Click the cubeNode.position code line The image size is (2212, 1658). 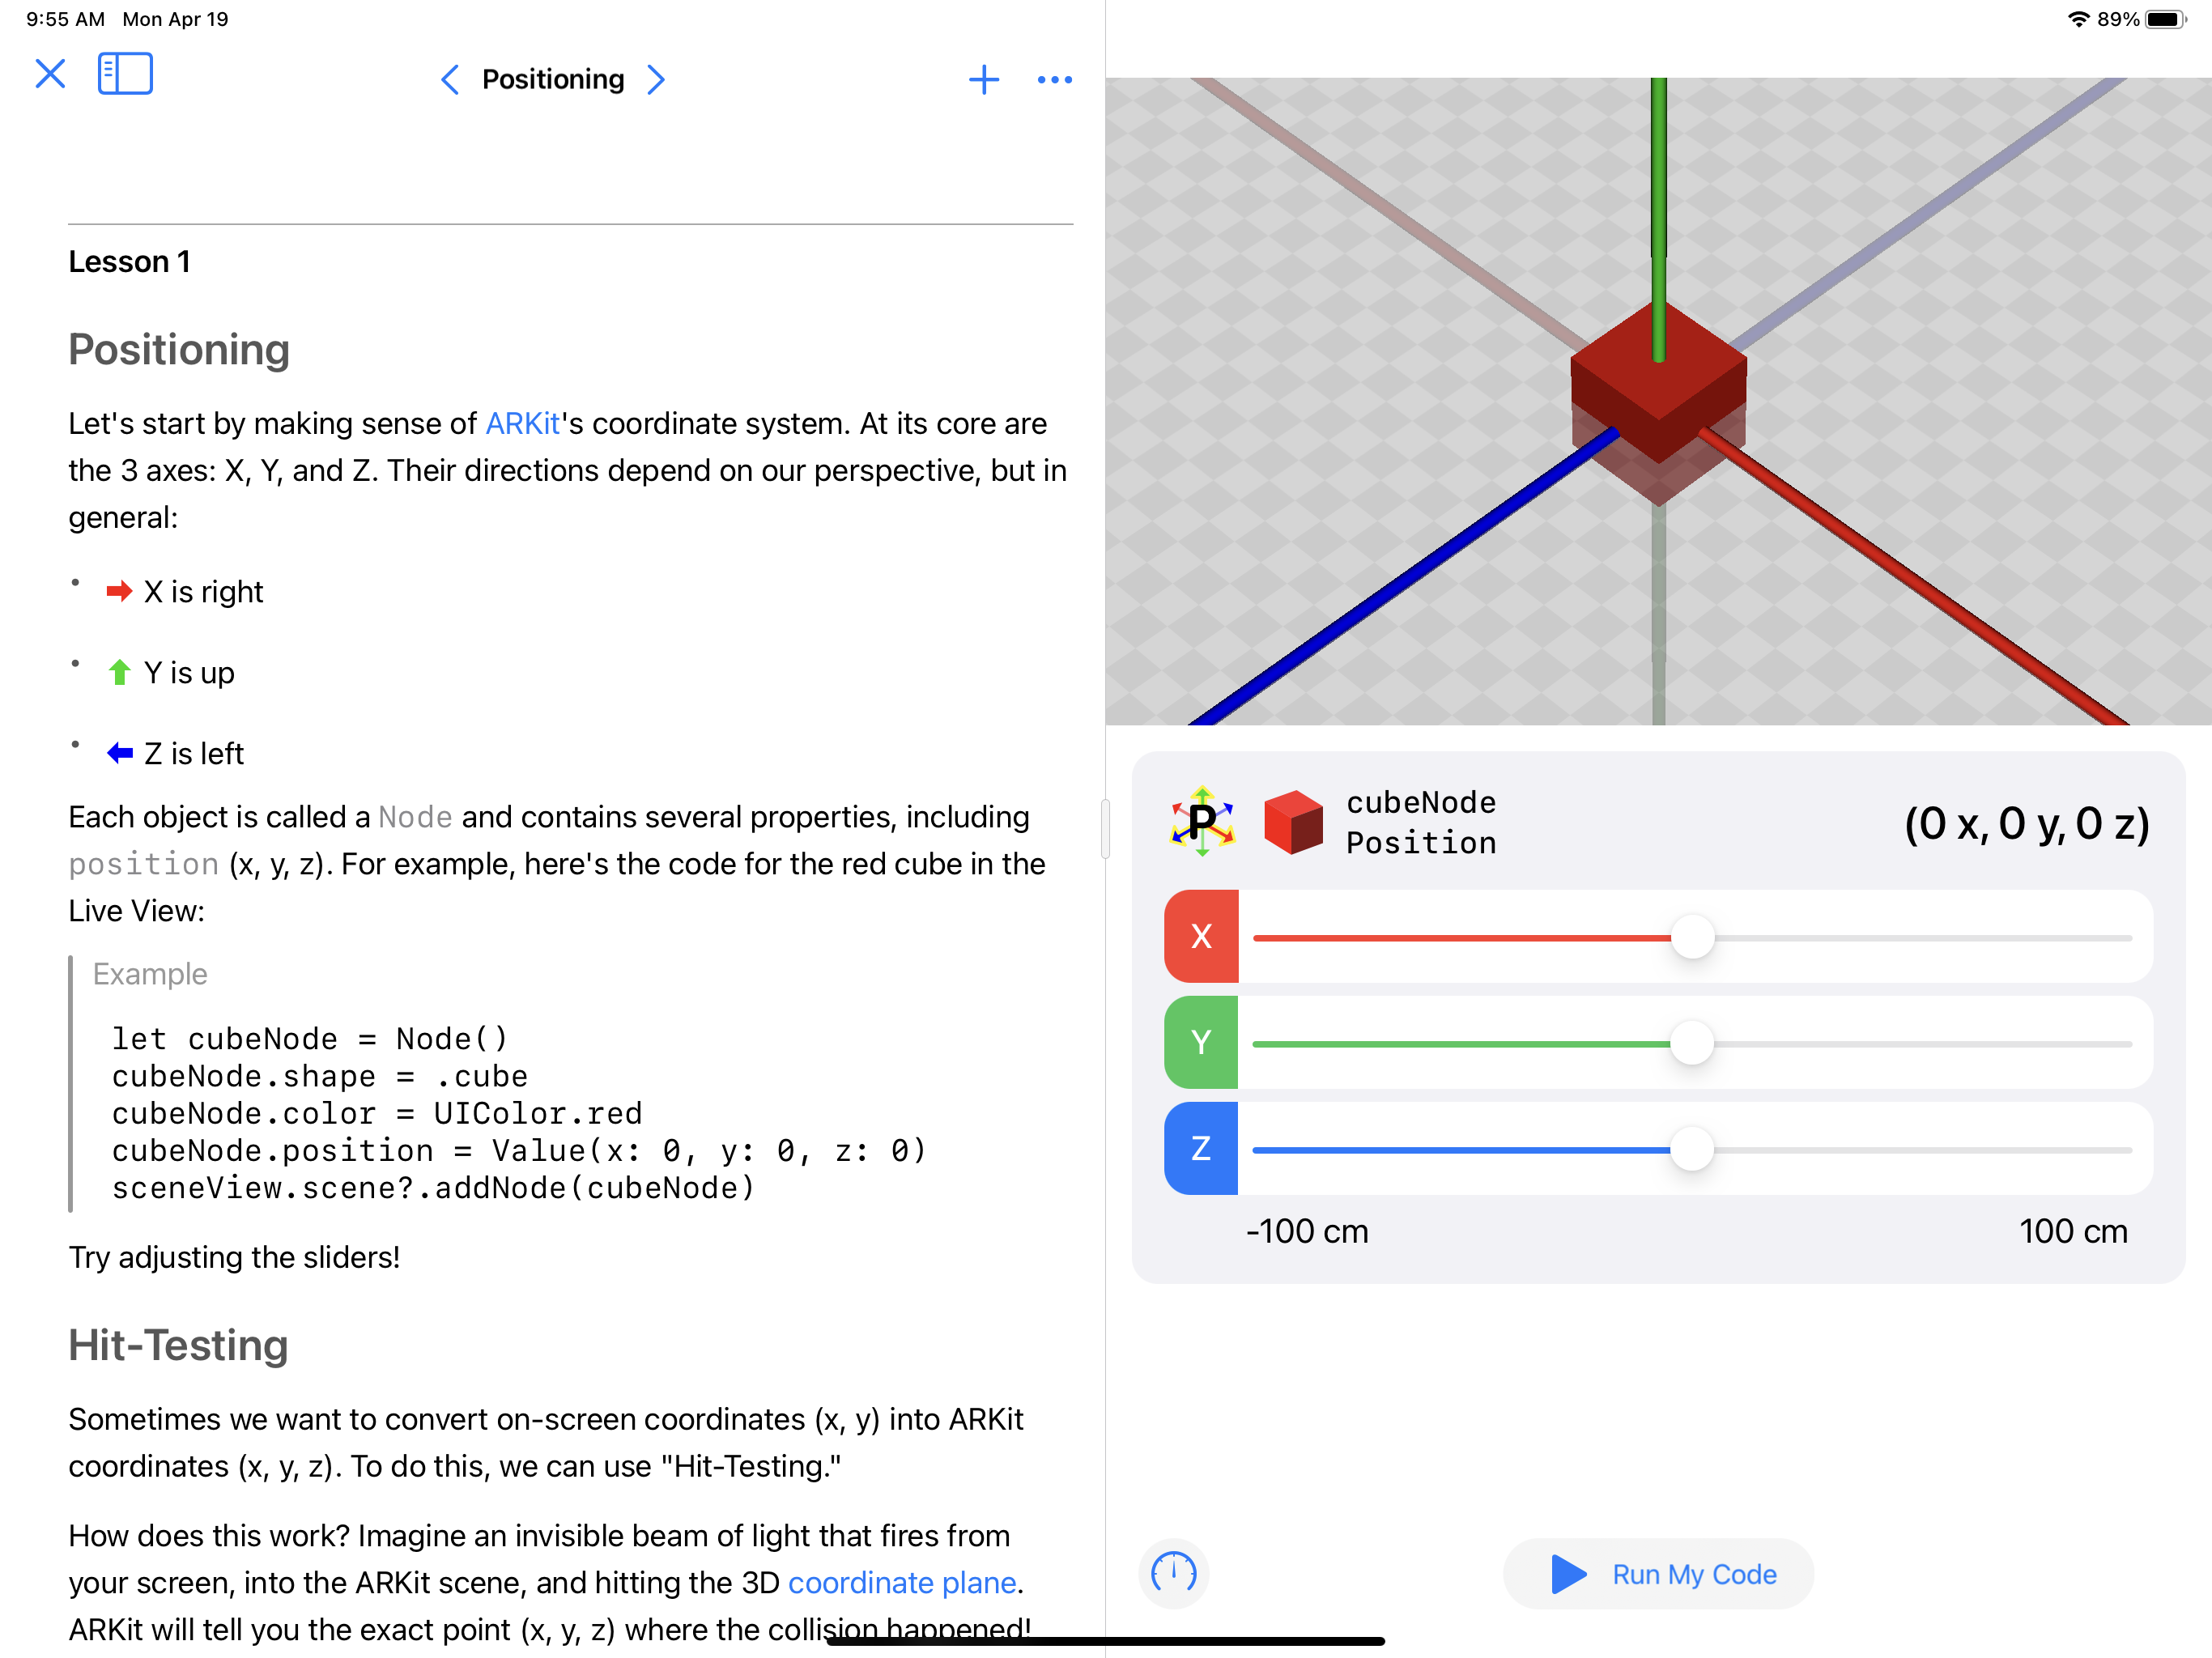pos(519,1151)
